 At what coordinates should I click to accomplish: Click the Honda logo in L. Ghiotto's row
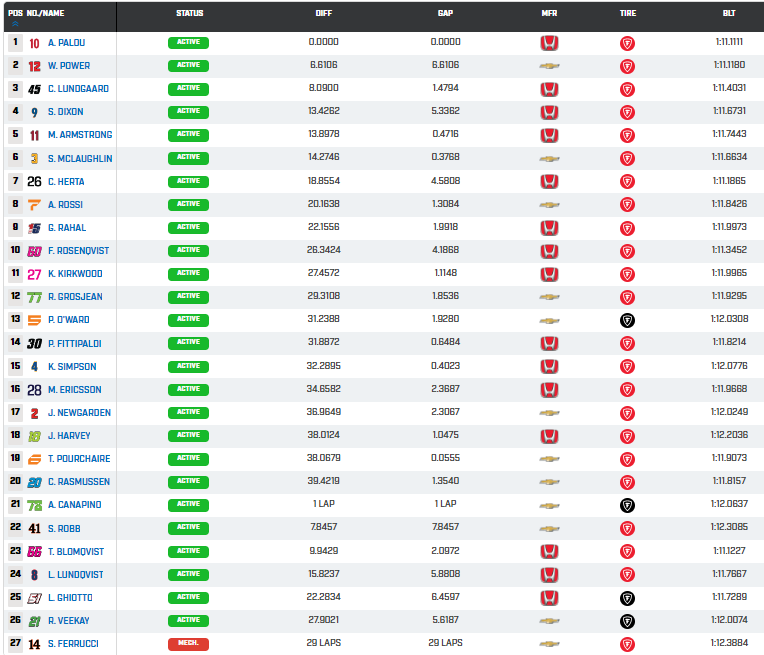point(549,597)
